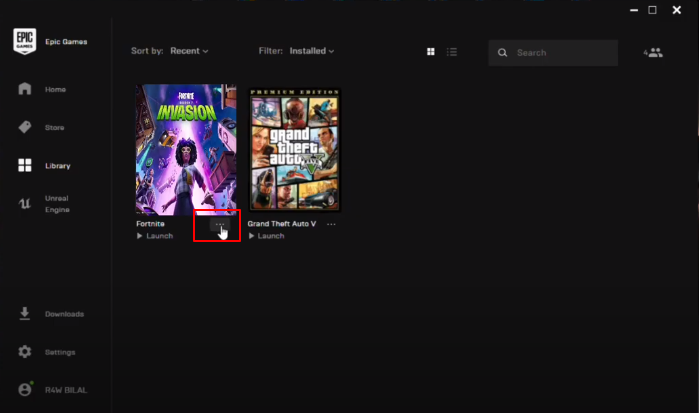Image resolution: width=699 pixels, height=413 pixels.
Task: Click the Search input field
Action: point(553,53)
